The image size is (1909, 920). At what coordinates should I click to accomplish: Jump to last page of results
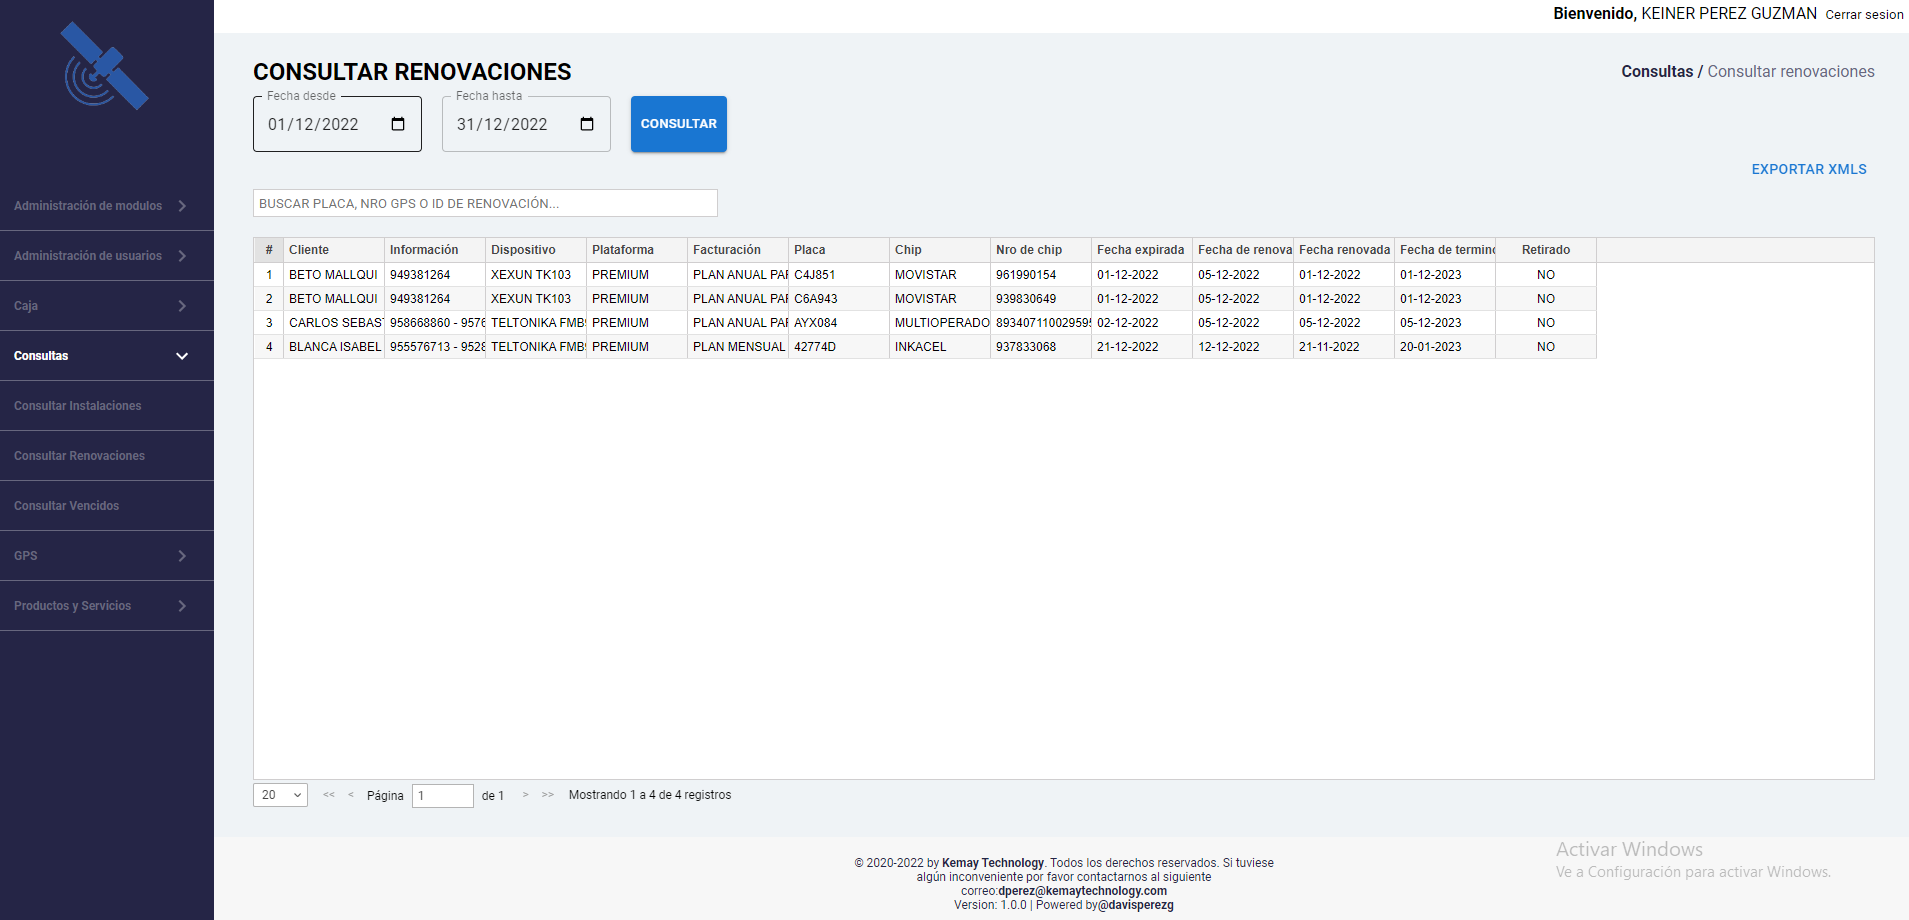548,795
